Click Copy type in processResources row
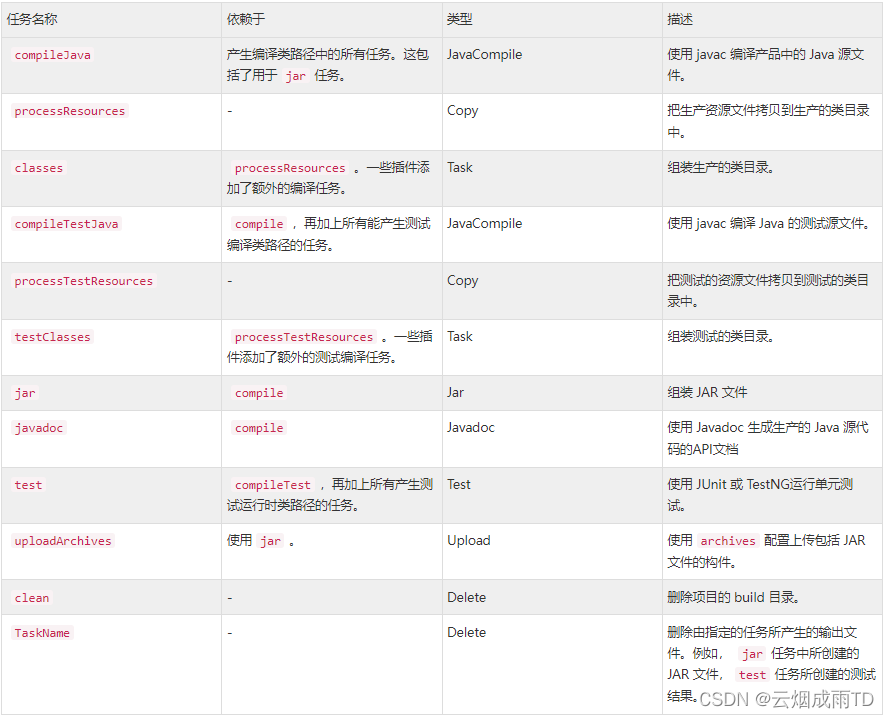This screenshot has height=718, width=889. (463, 111)
